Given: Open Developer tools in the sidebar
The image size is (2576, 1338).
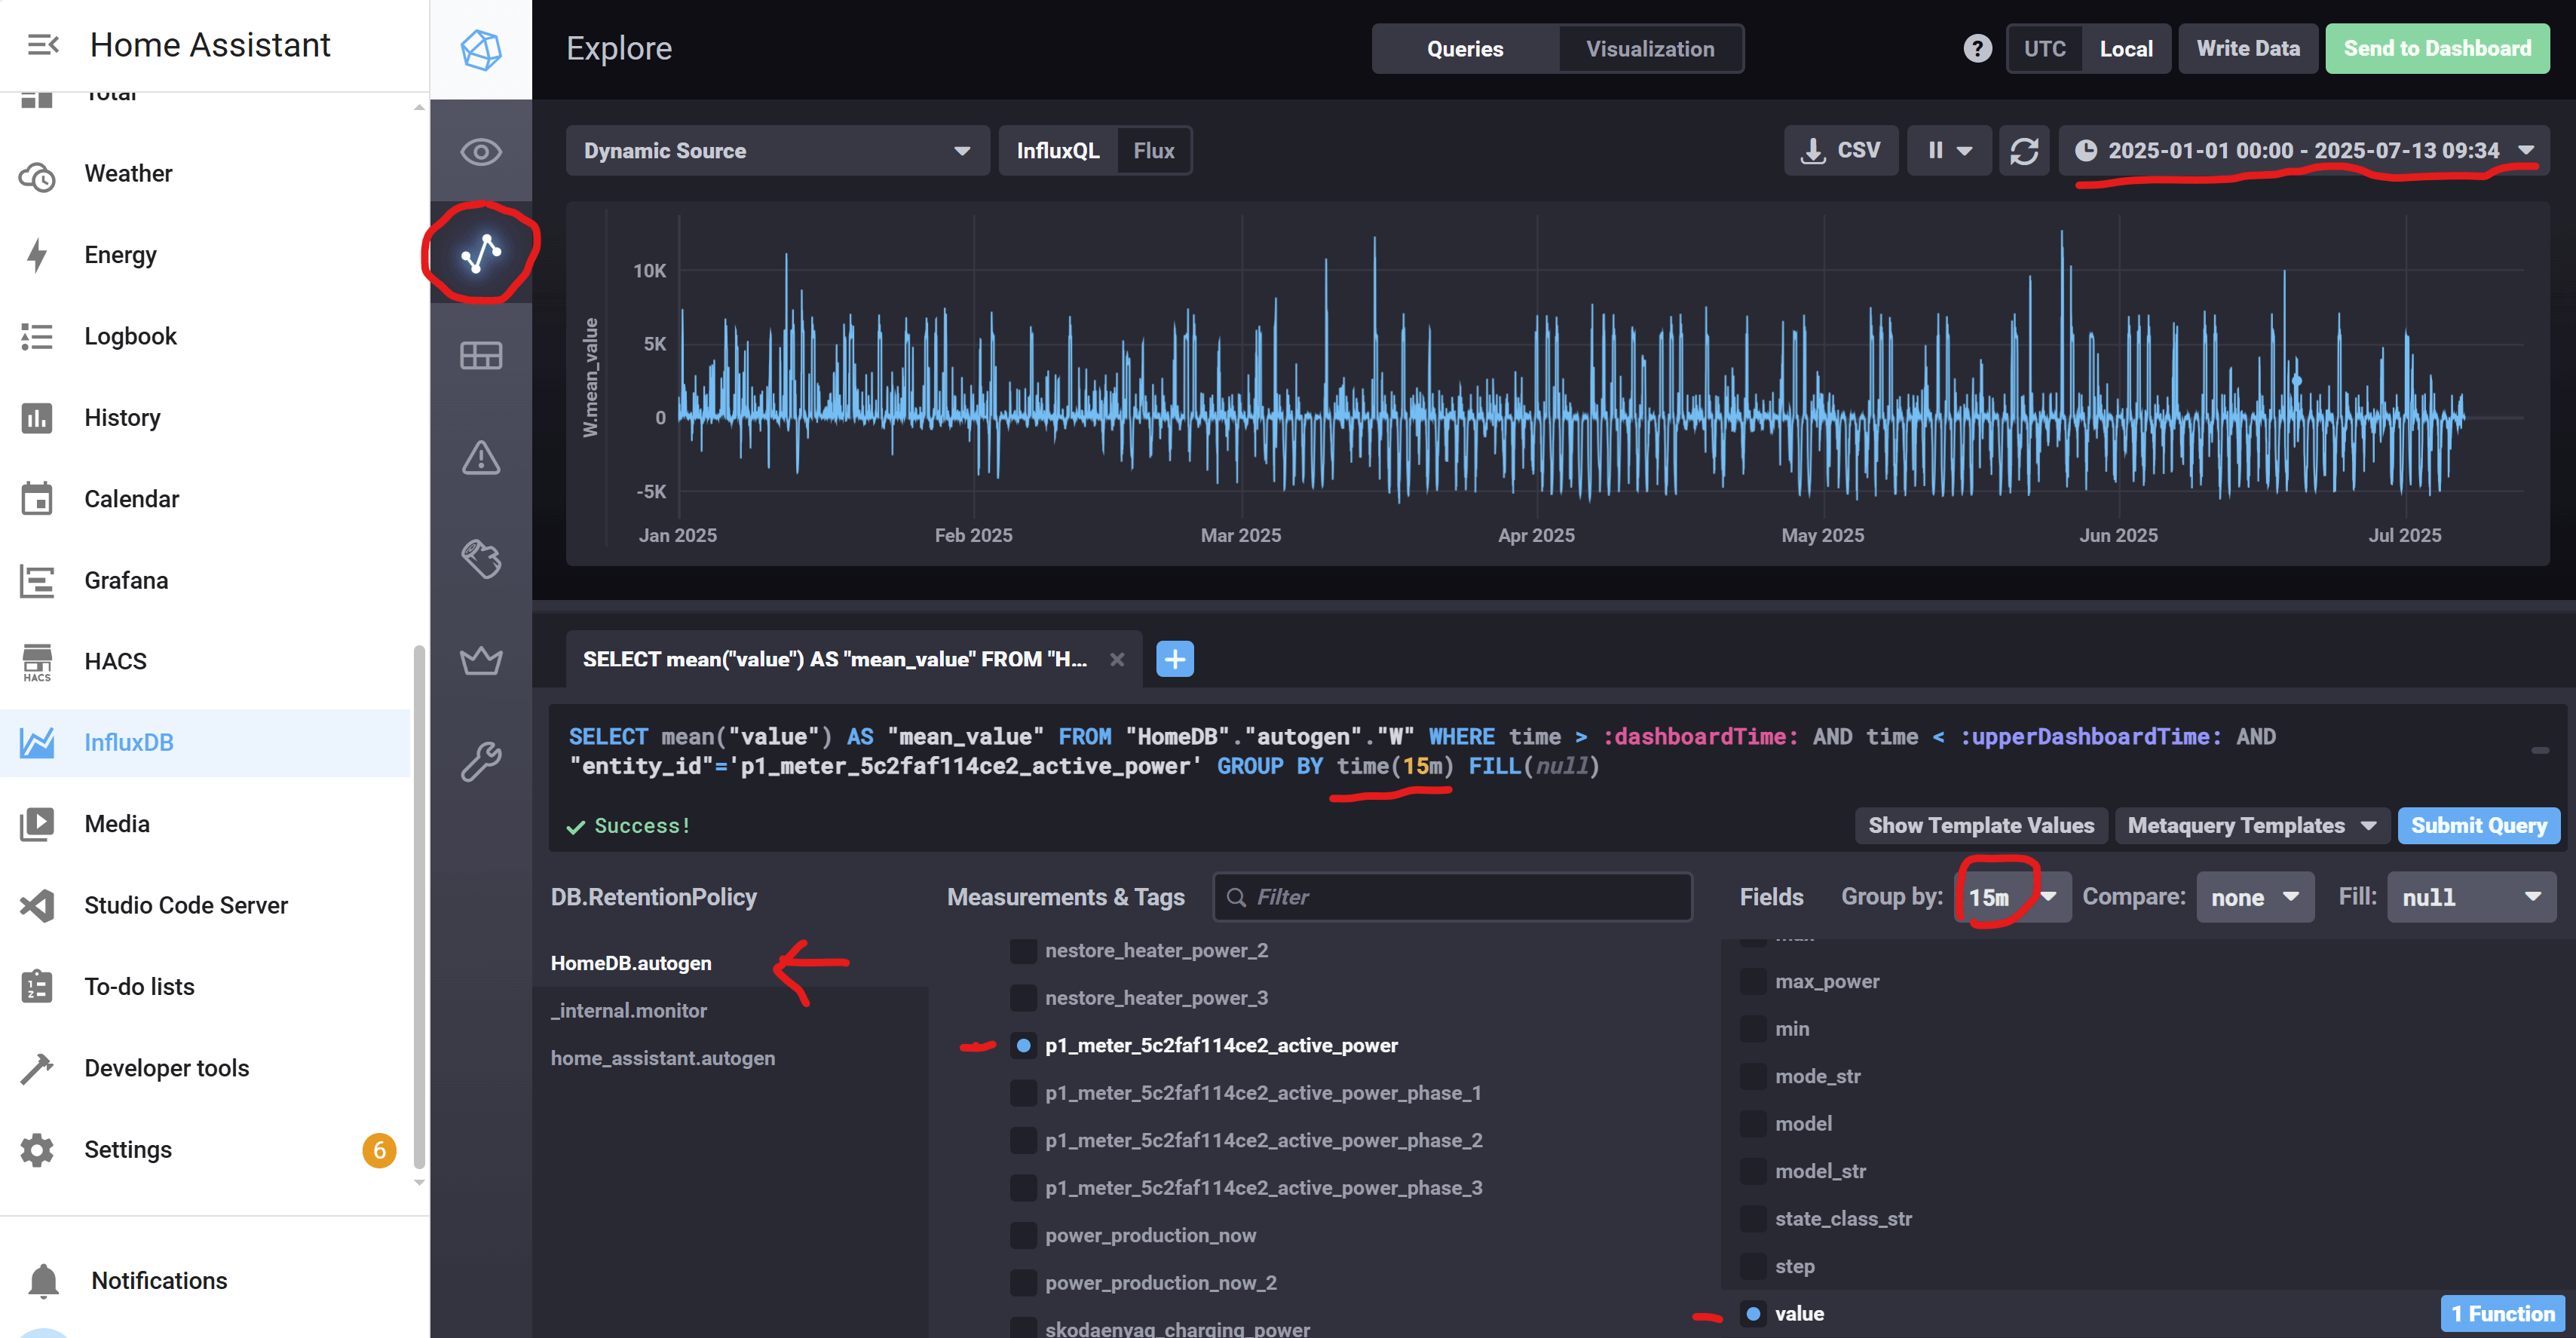Looking at the screenshot, I should tap(205, 1068).
